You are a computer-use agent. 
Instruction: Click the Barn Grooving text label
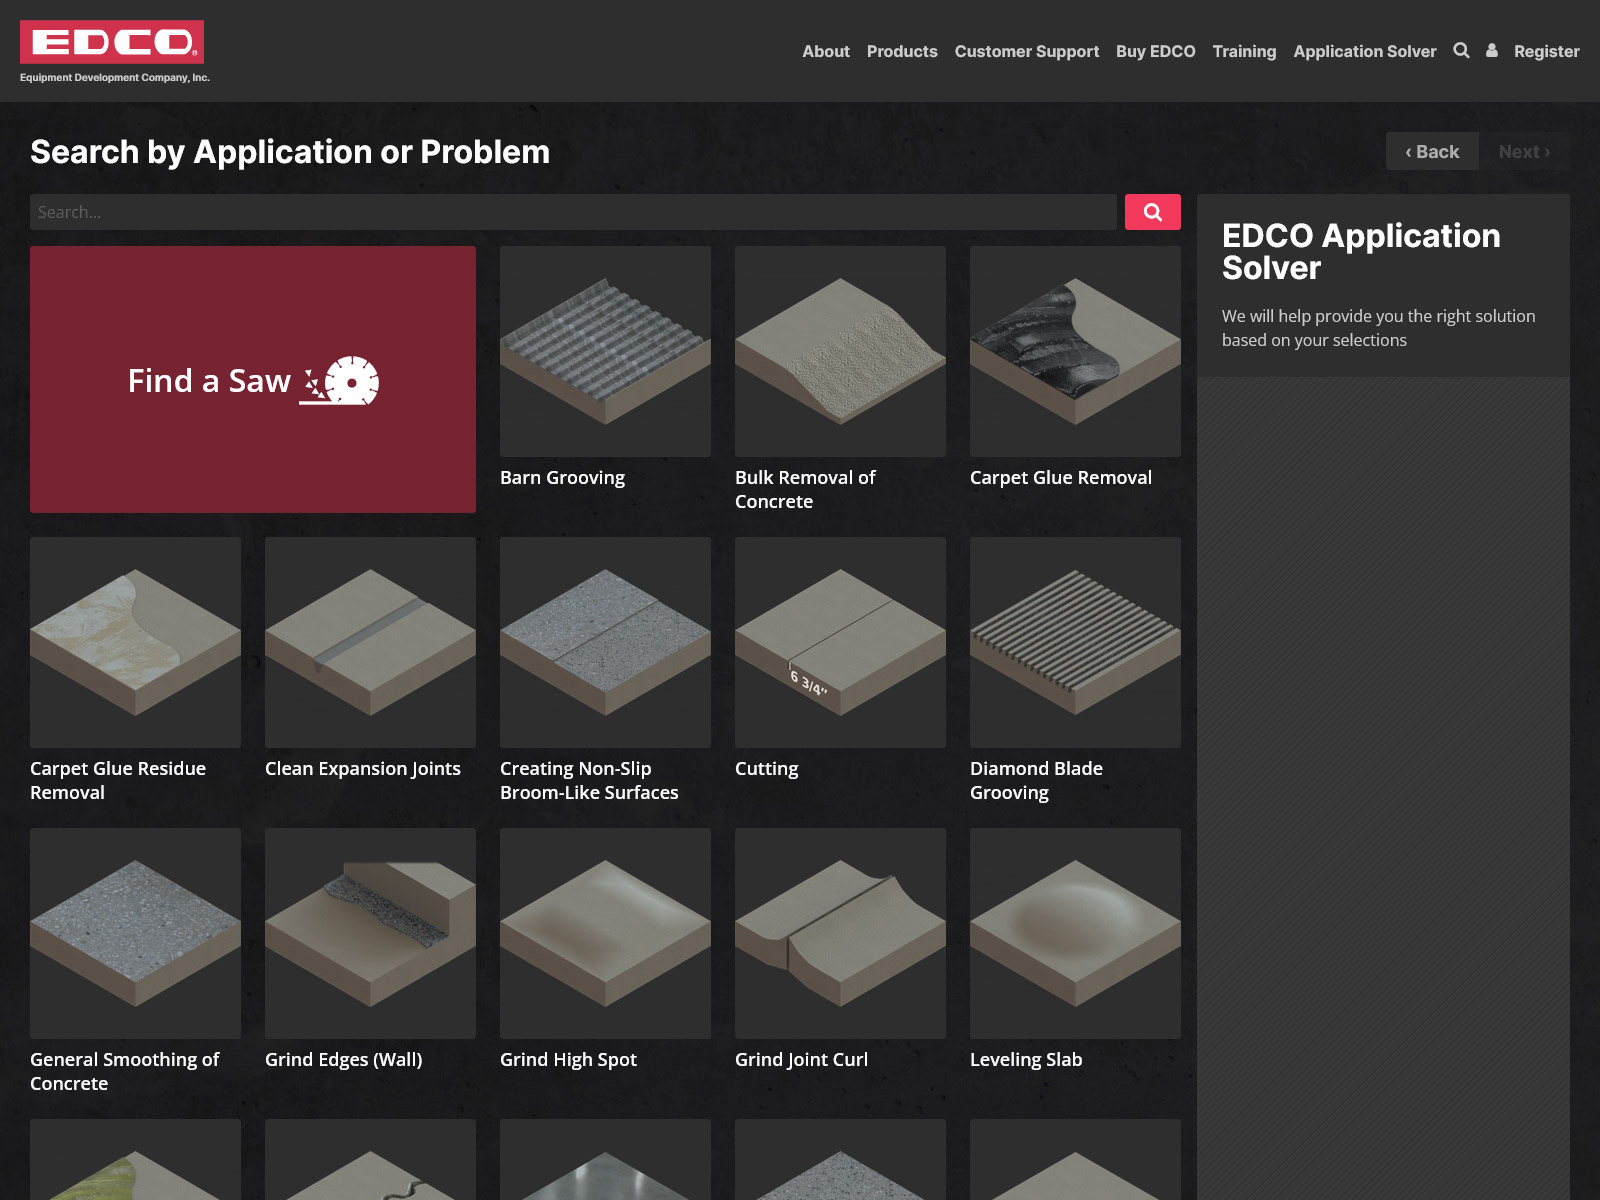pyautogui.click(x=562, y=478)
